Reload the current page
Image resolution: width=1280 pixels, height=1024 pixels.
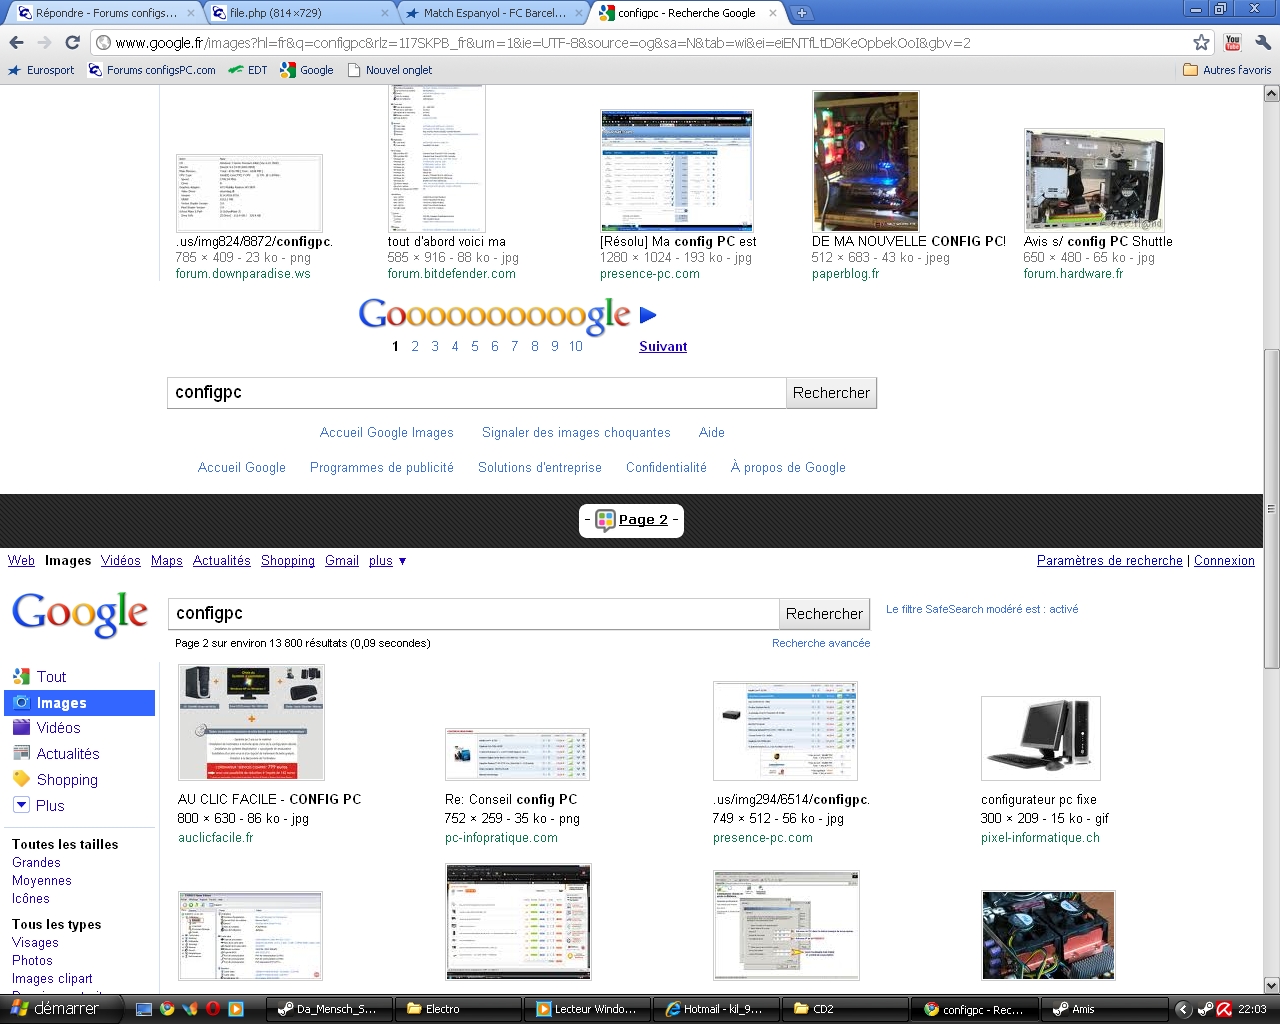[x=72, y=42]
